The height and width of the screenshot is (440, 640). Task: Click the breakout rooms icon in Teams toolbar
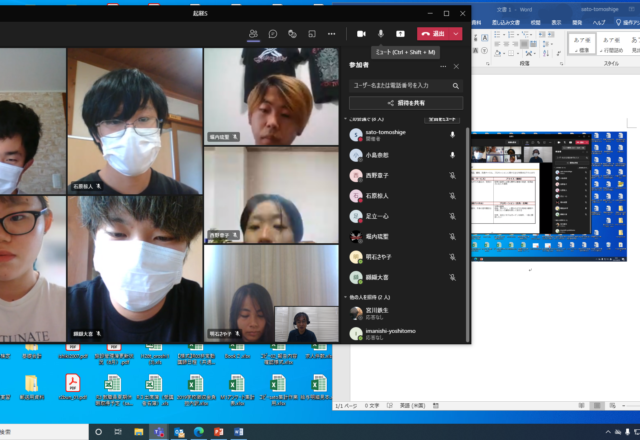[312, 33]
